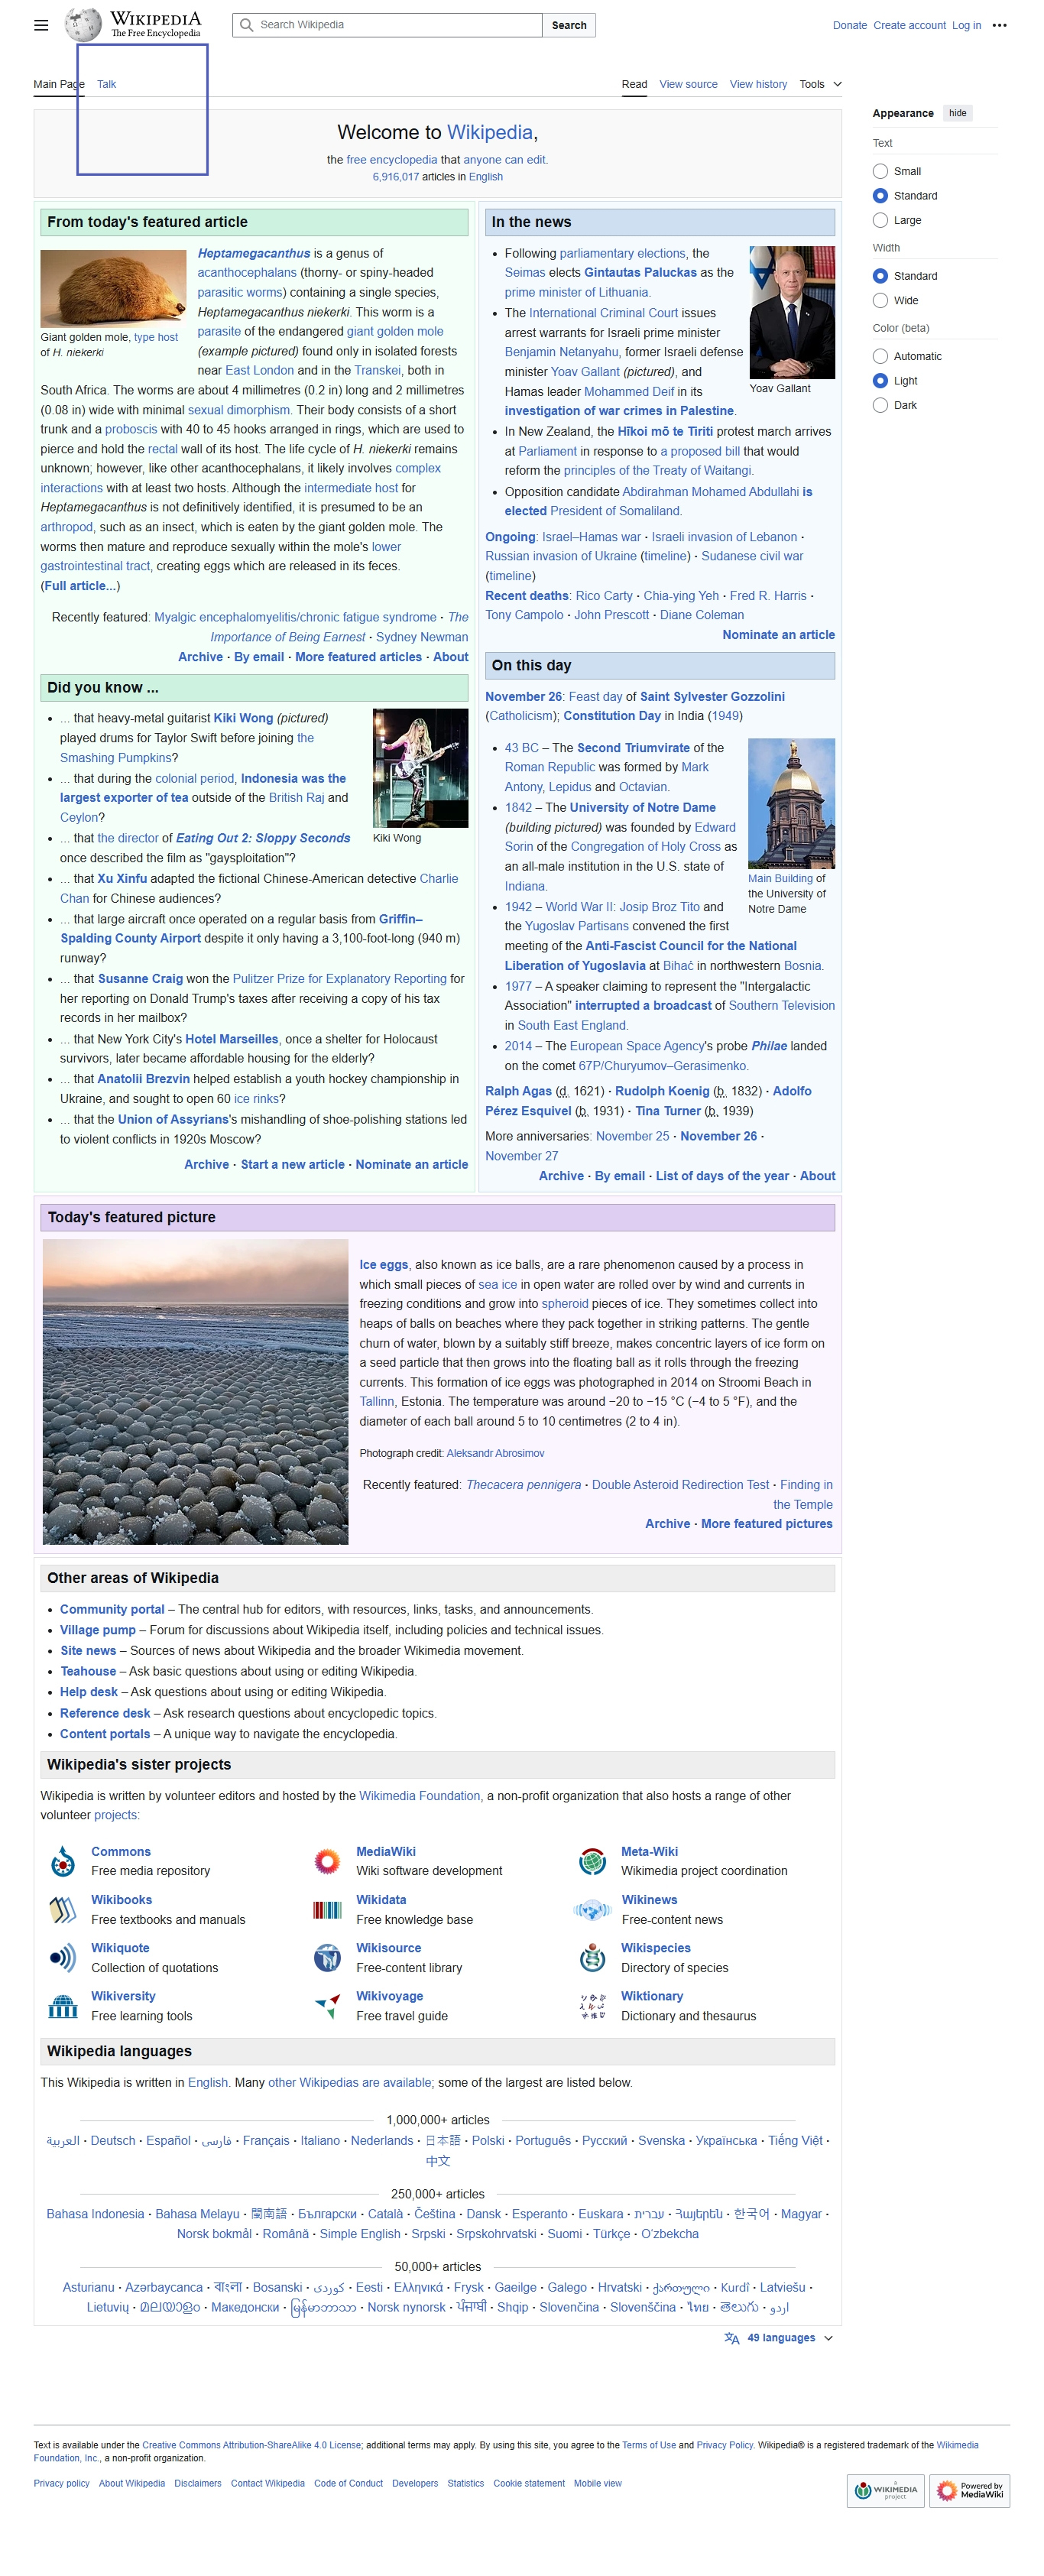Click the Wikipedia globe logo

82,24
